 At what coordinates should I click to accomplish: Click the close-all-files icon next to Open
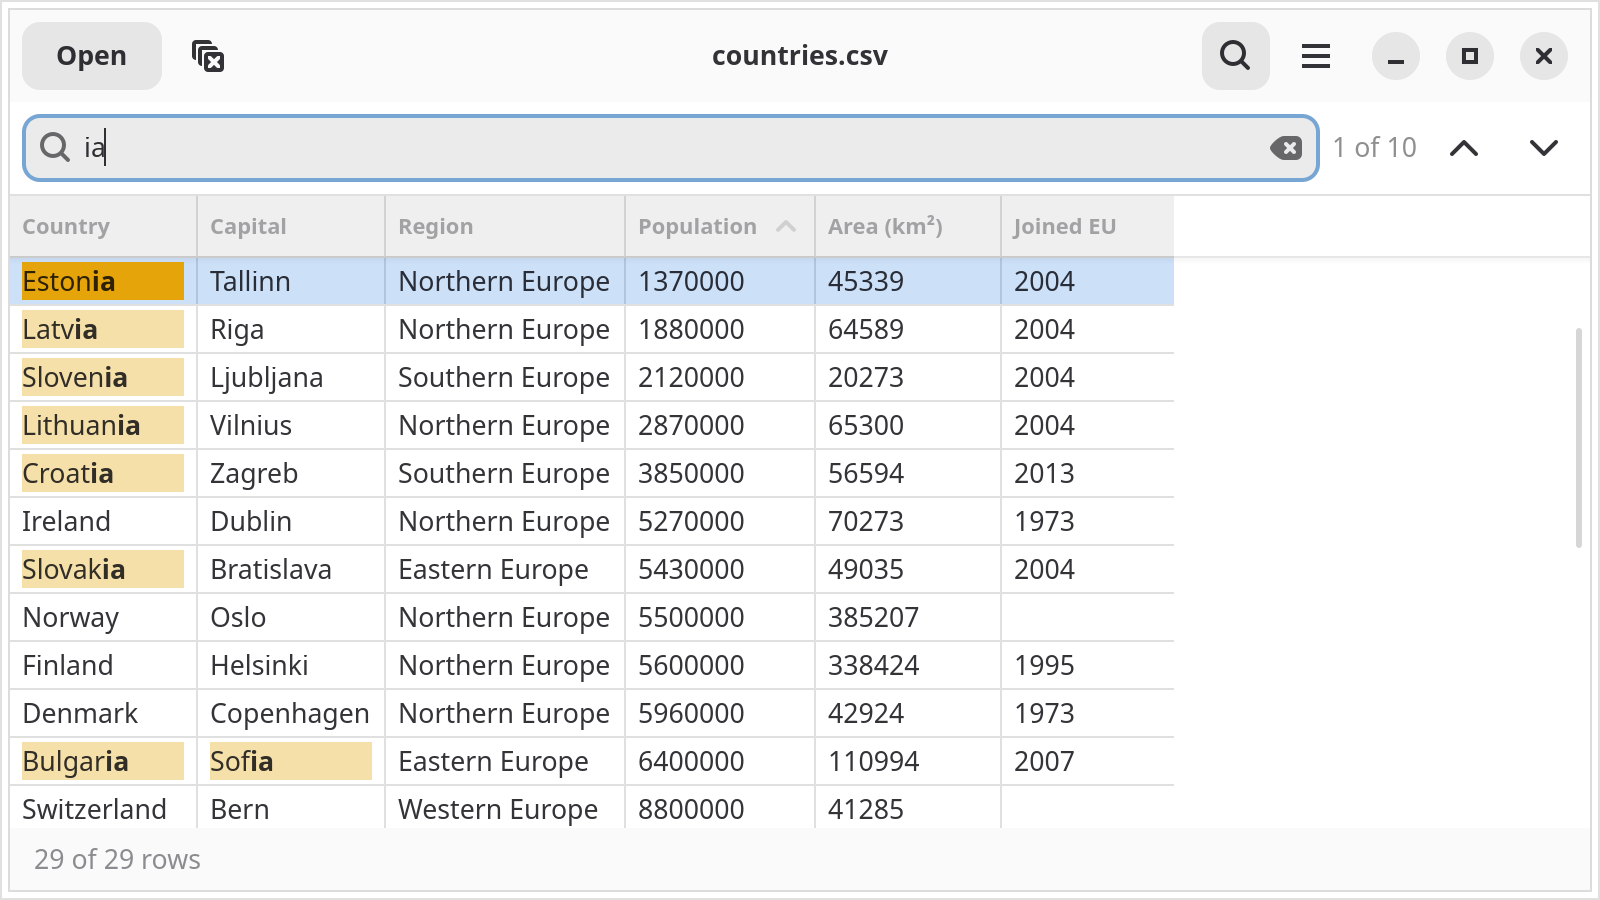coord(208,56)
